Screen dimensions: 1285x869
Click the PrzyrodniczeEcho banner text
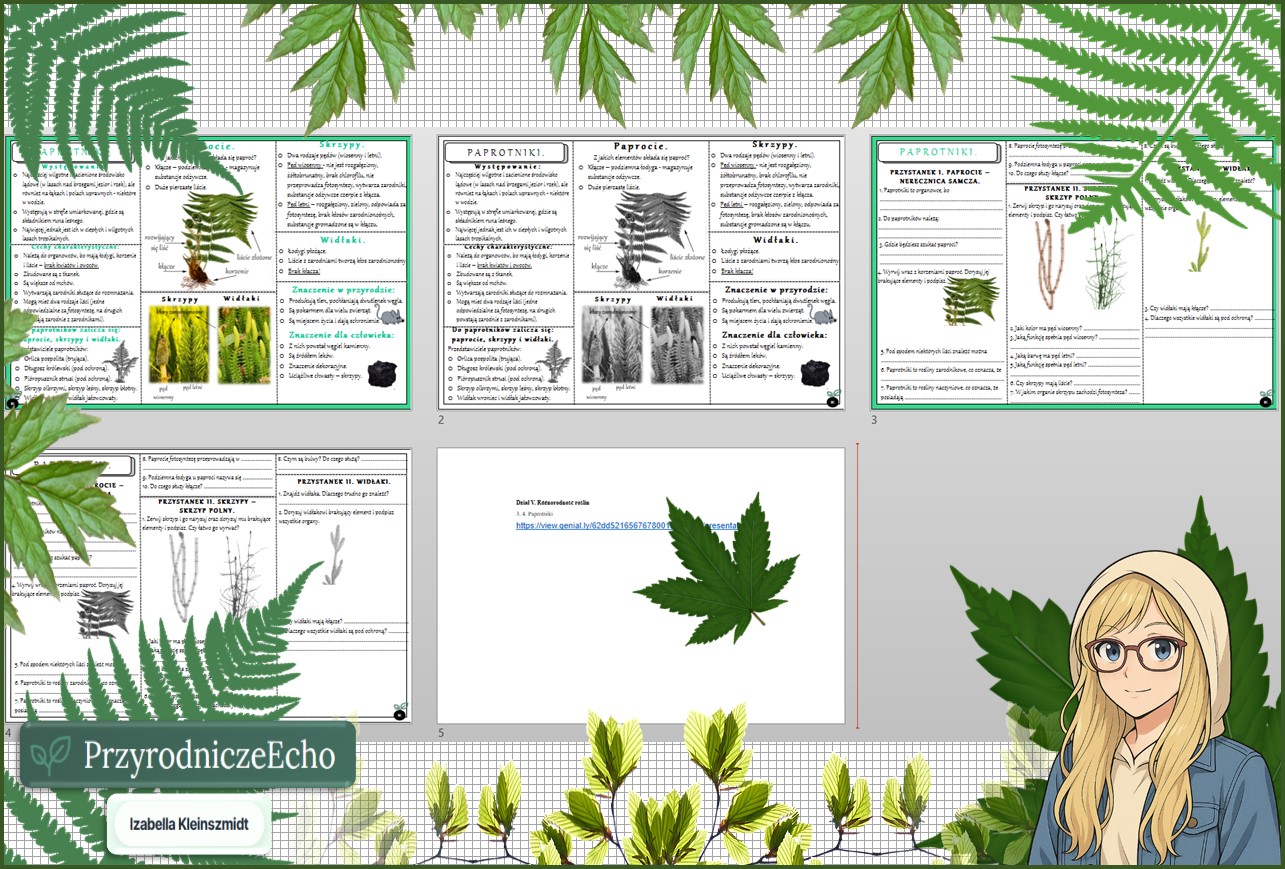click(209, 756)
